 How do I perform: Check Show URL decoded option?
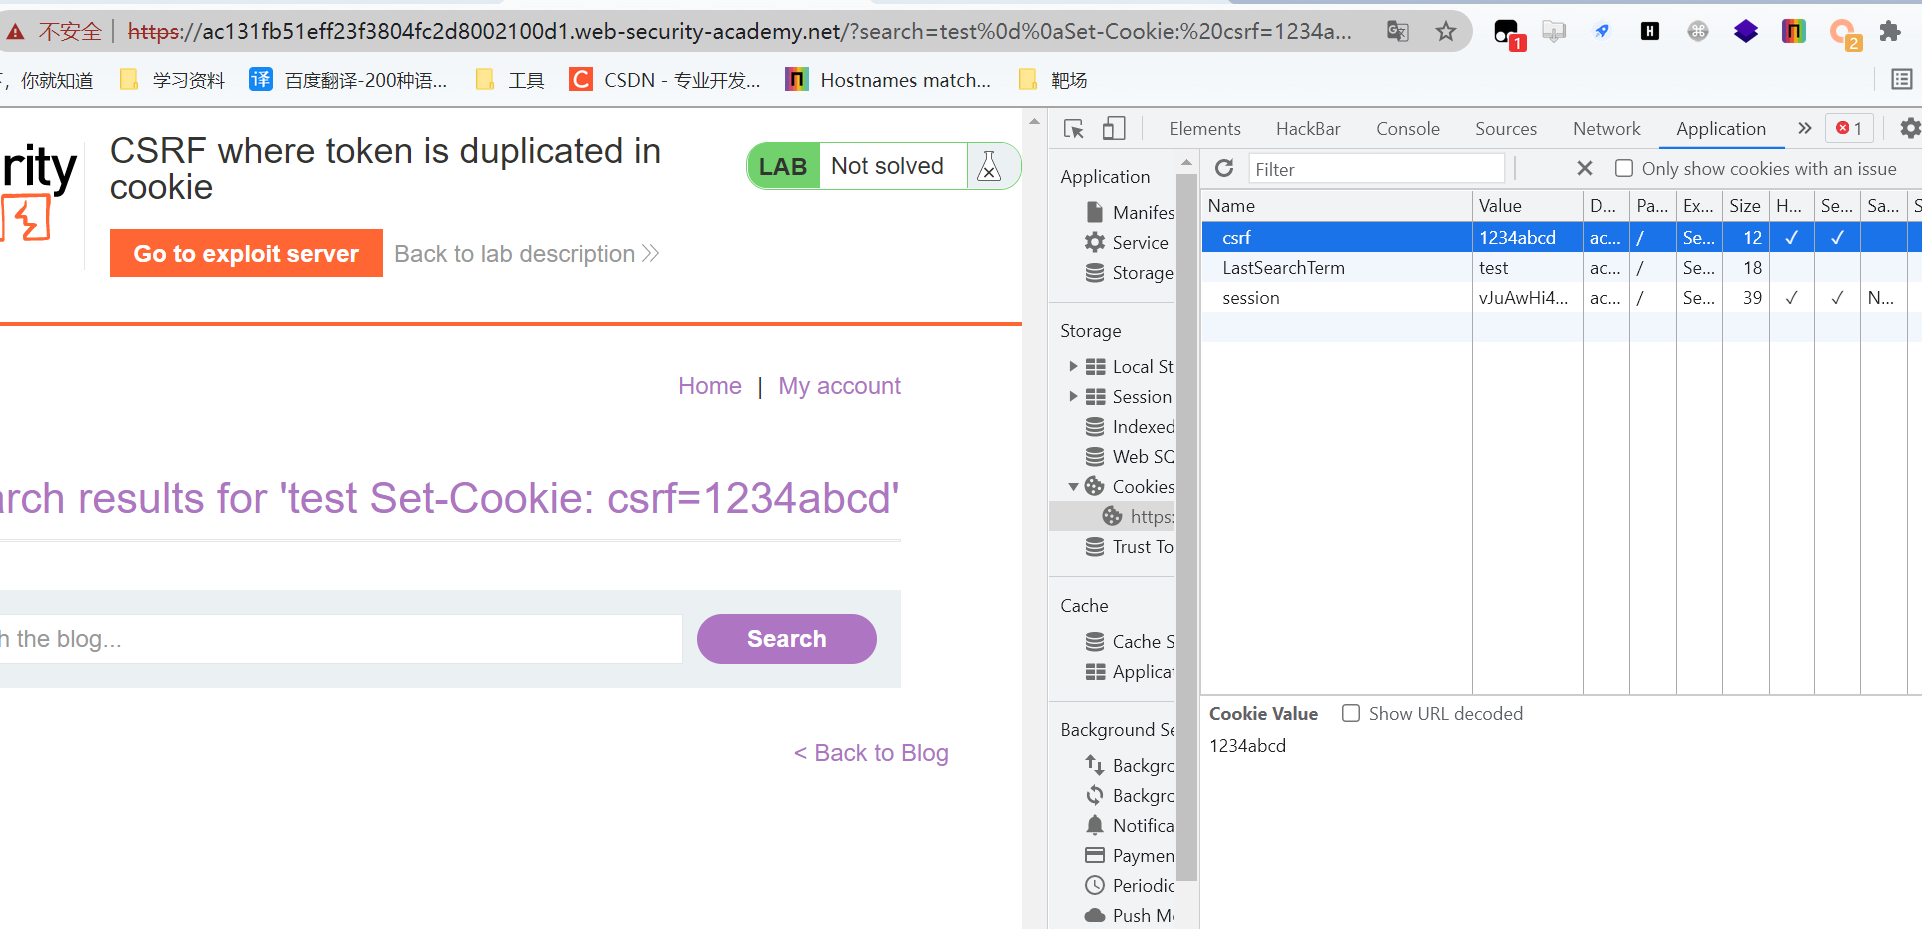pos(1351,713)
